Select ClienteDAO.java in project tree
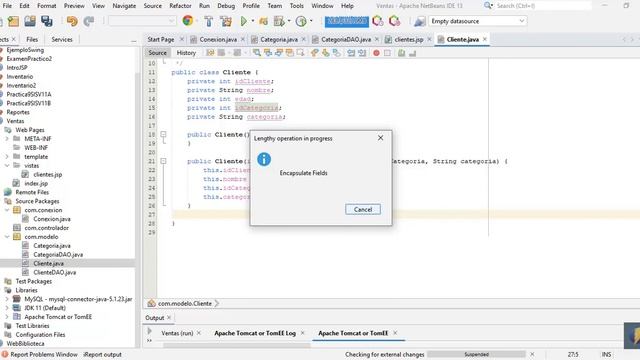The image size is (640, 360). pos(54,272)
